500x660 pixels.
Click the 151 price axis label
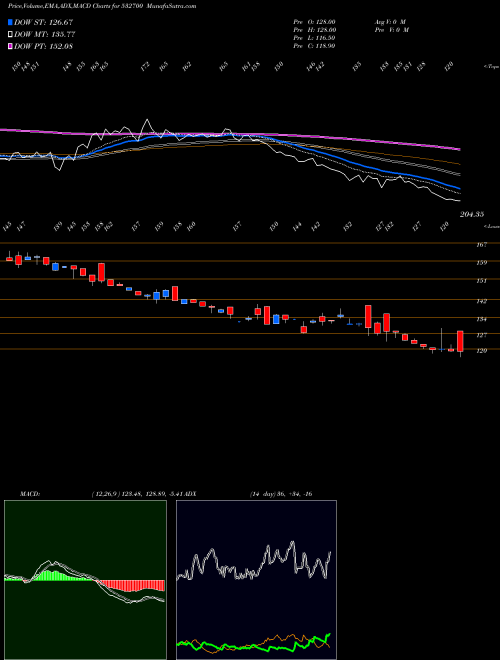[x=482, y=281]
